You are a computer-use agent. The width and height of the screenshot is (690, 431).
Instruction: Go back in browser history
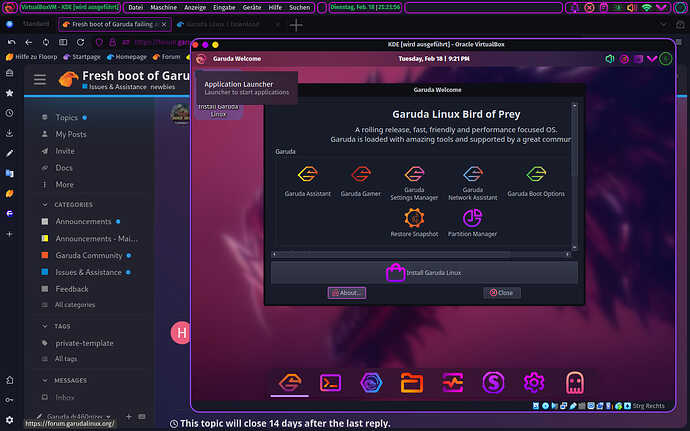tap(28, 42)
